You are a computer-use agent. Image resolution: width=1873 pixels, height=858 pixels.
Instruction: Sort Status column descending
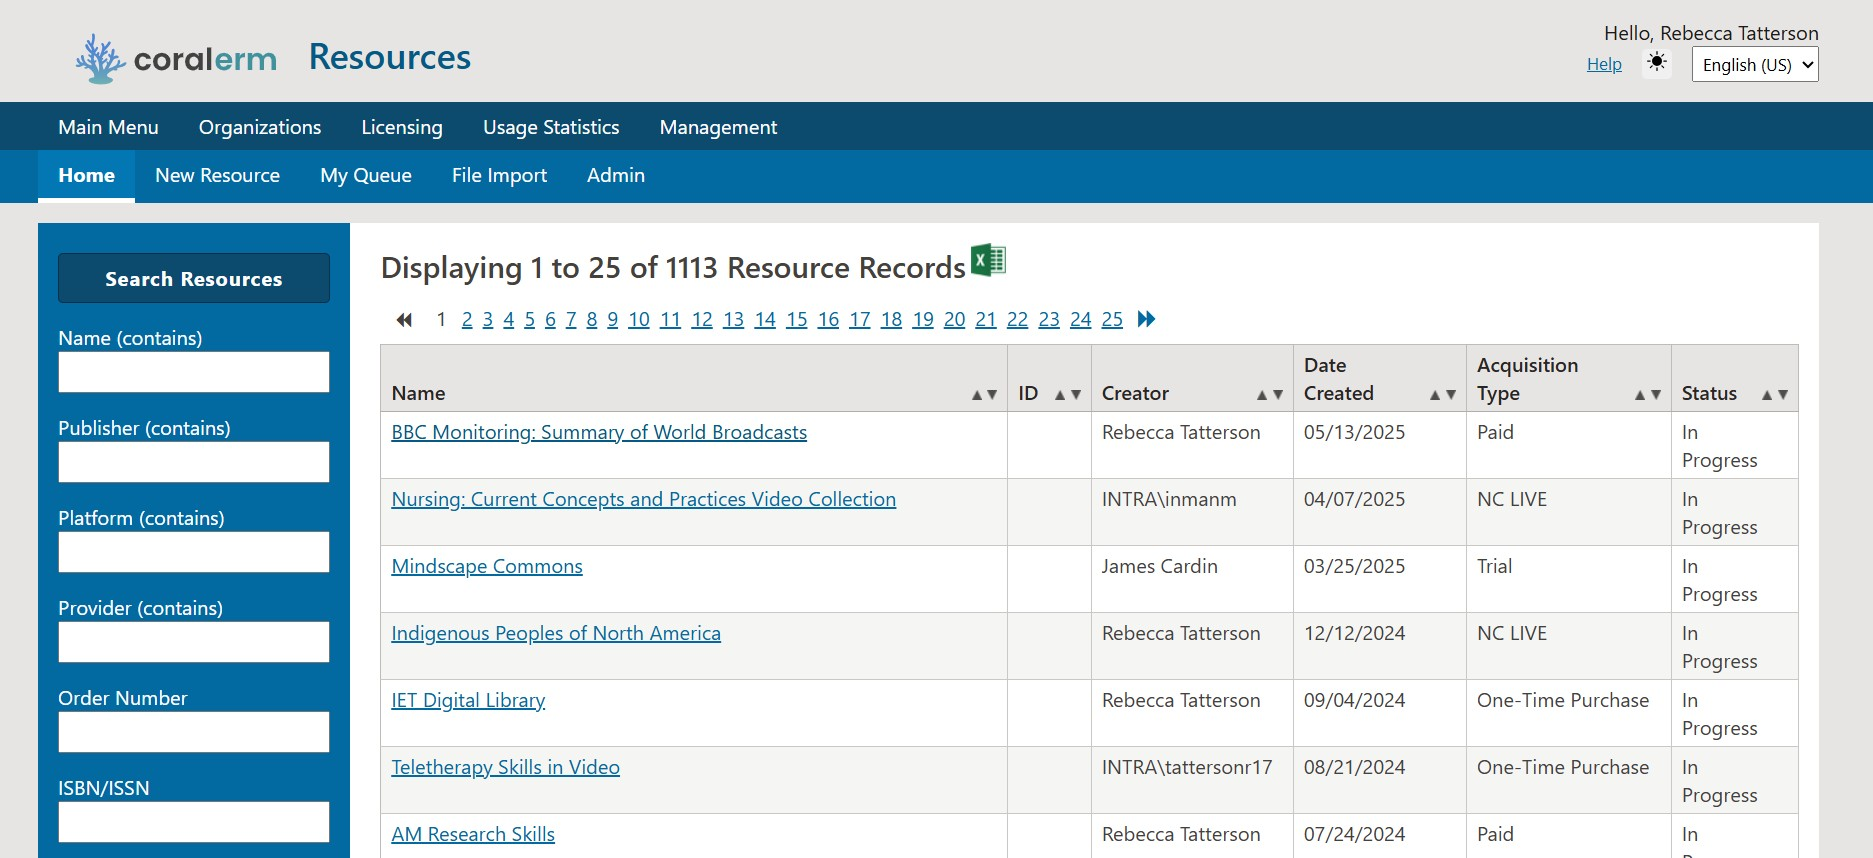1782,395
